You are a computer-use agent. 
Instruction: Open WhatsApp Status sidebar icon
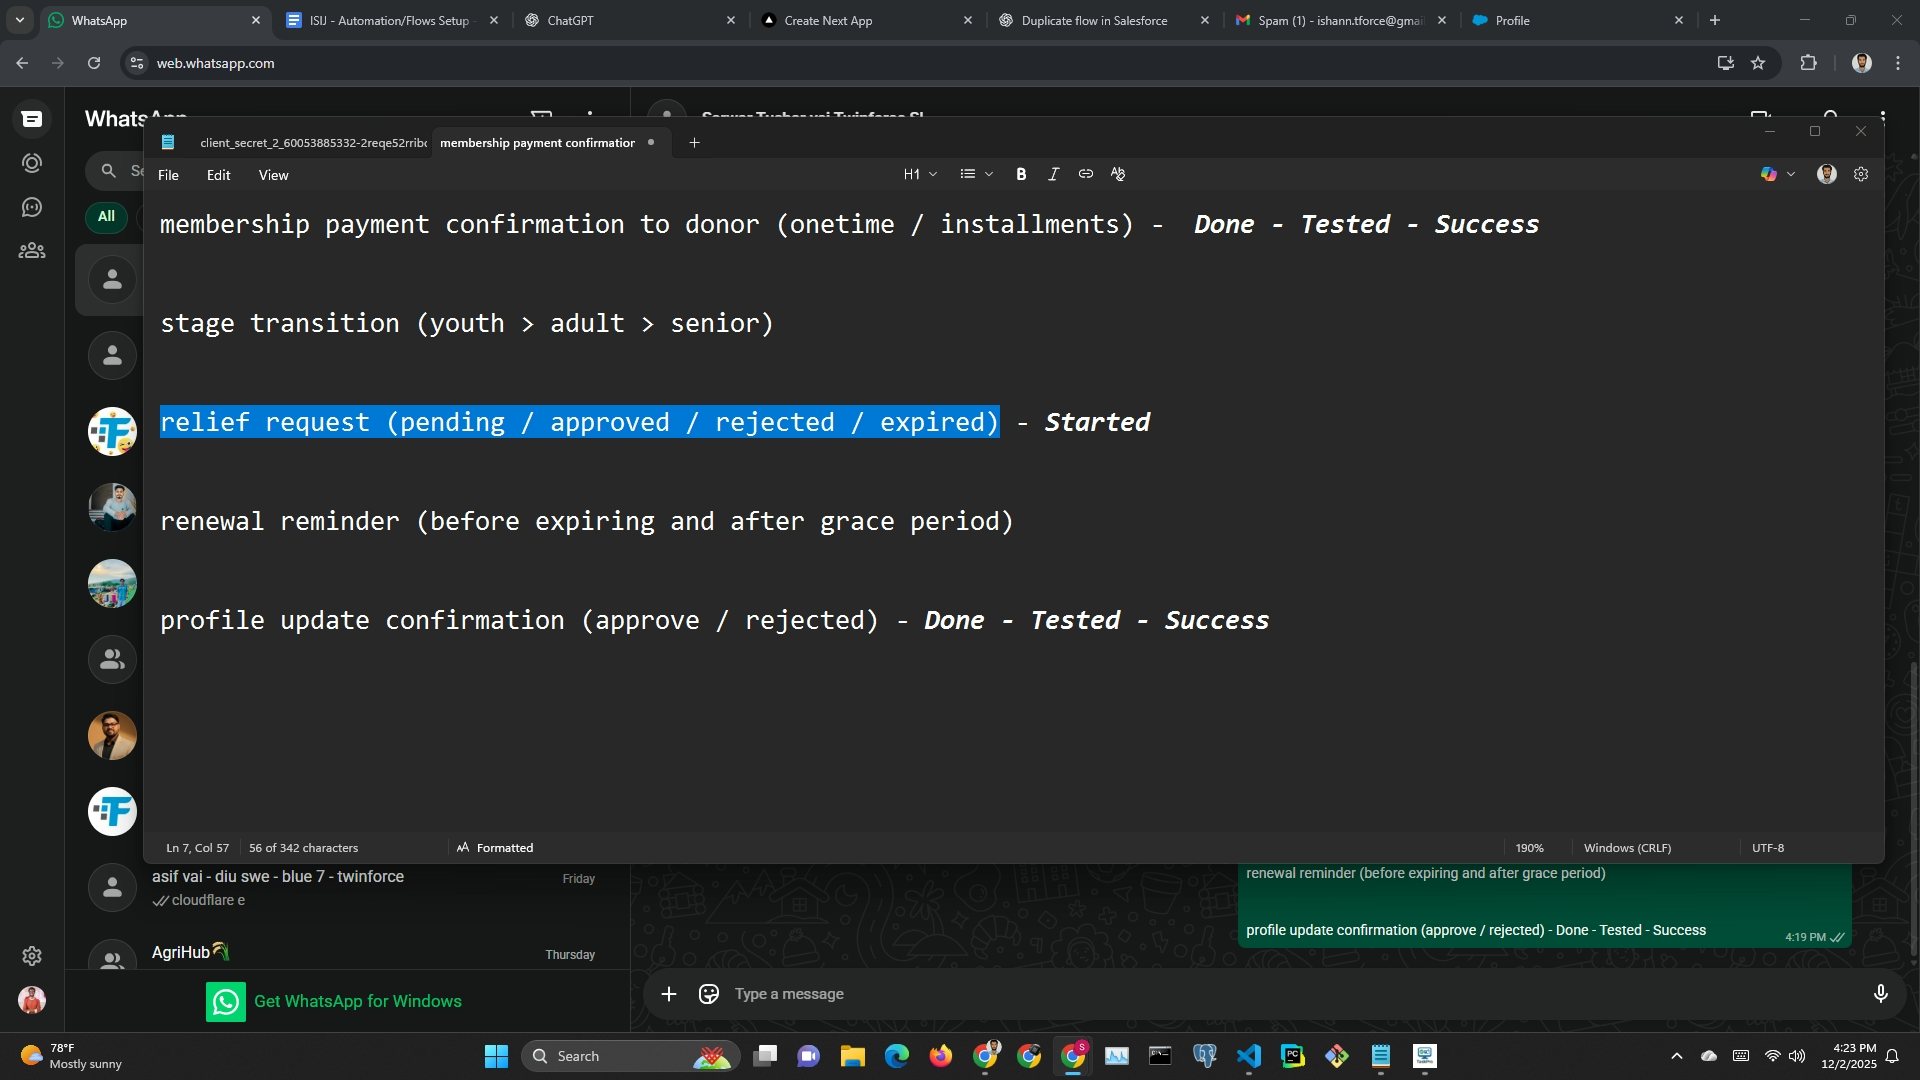32,163
